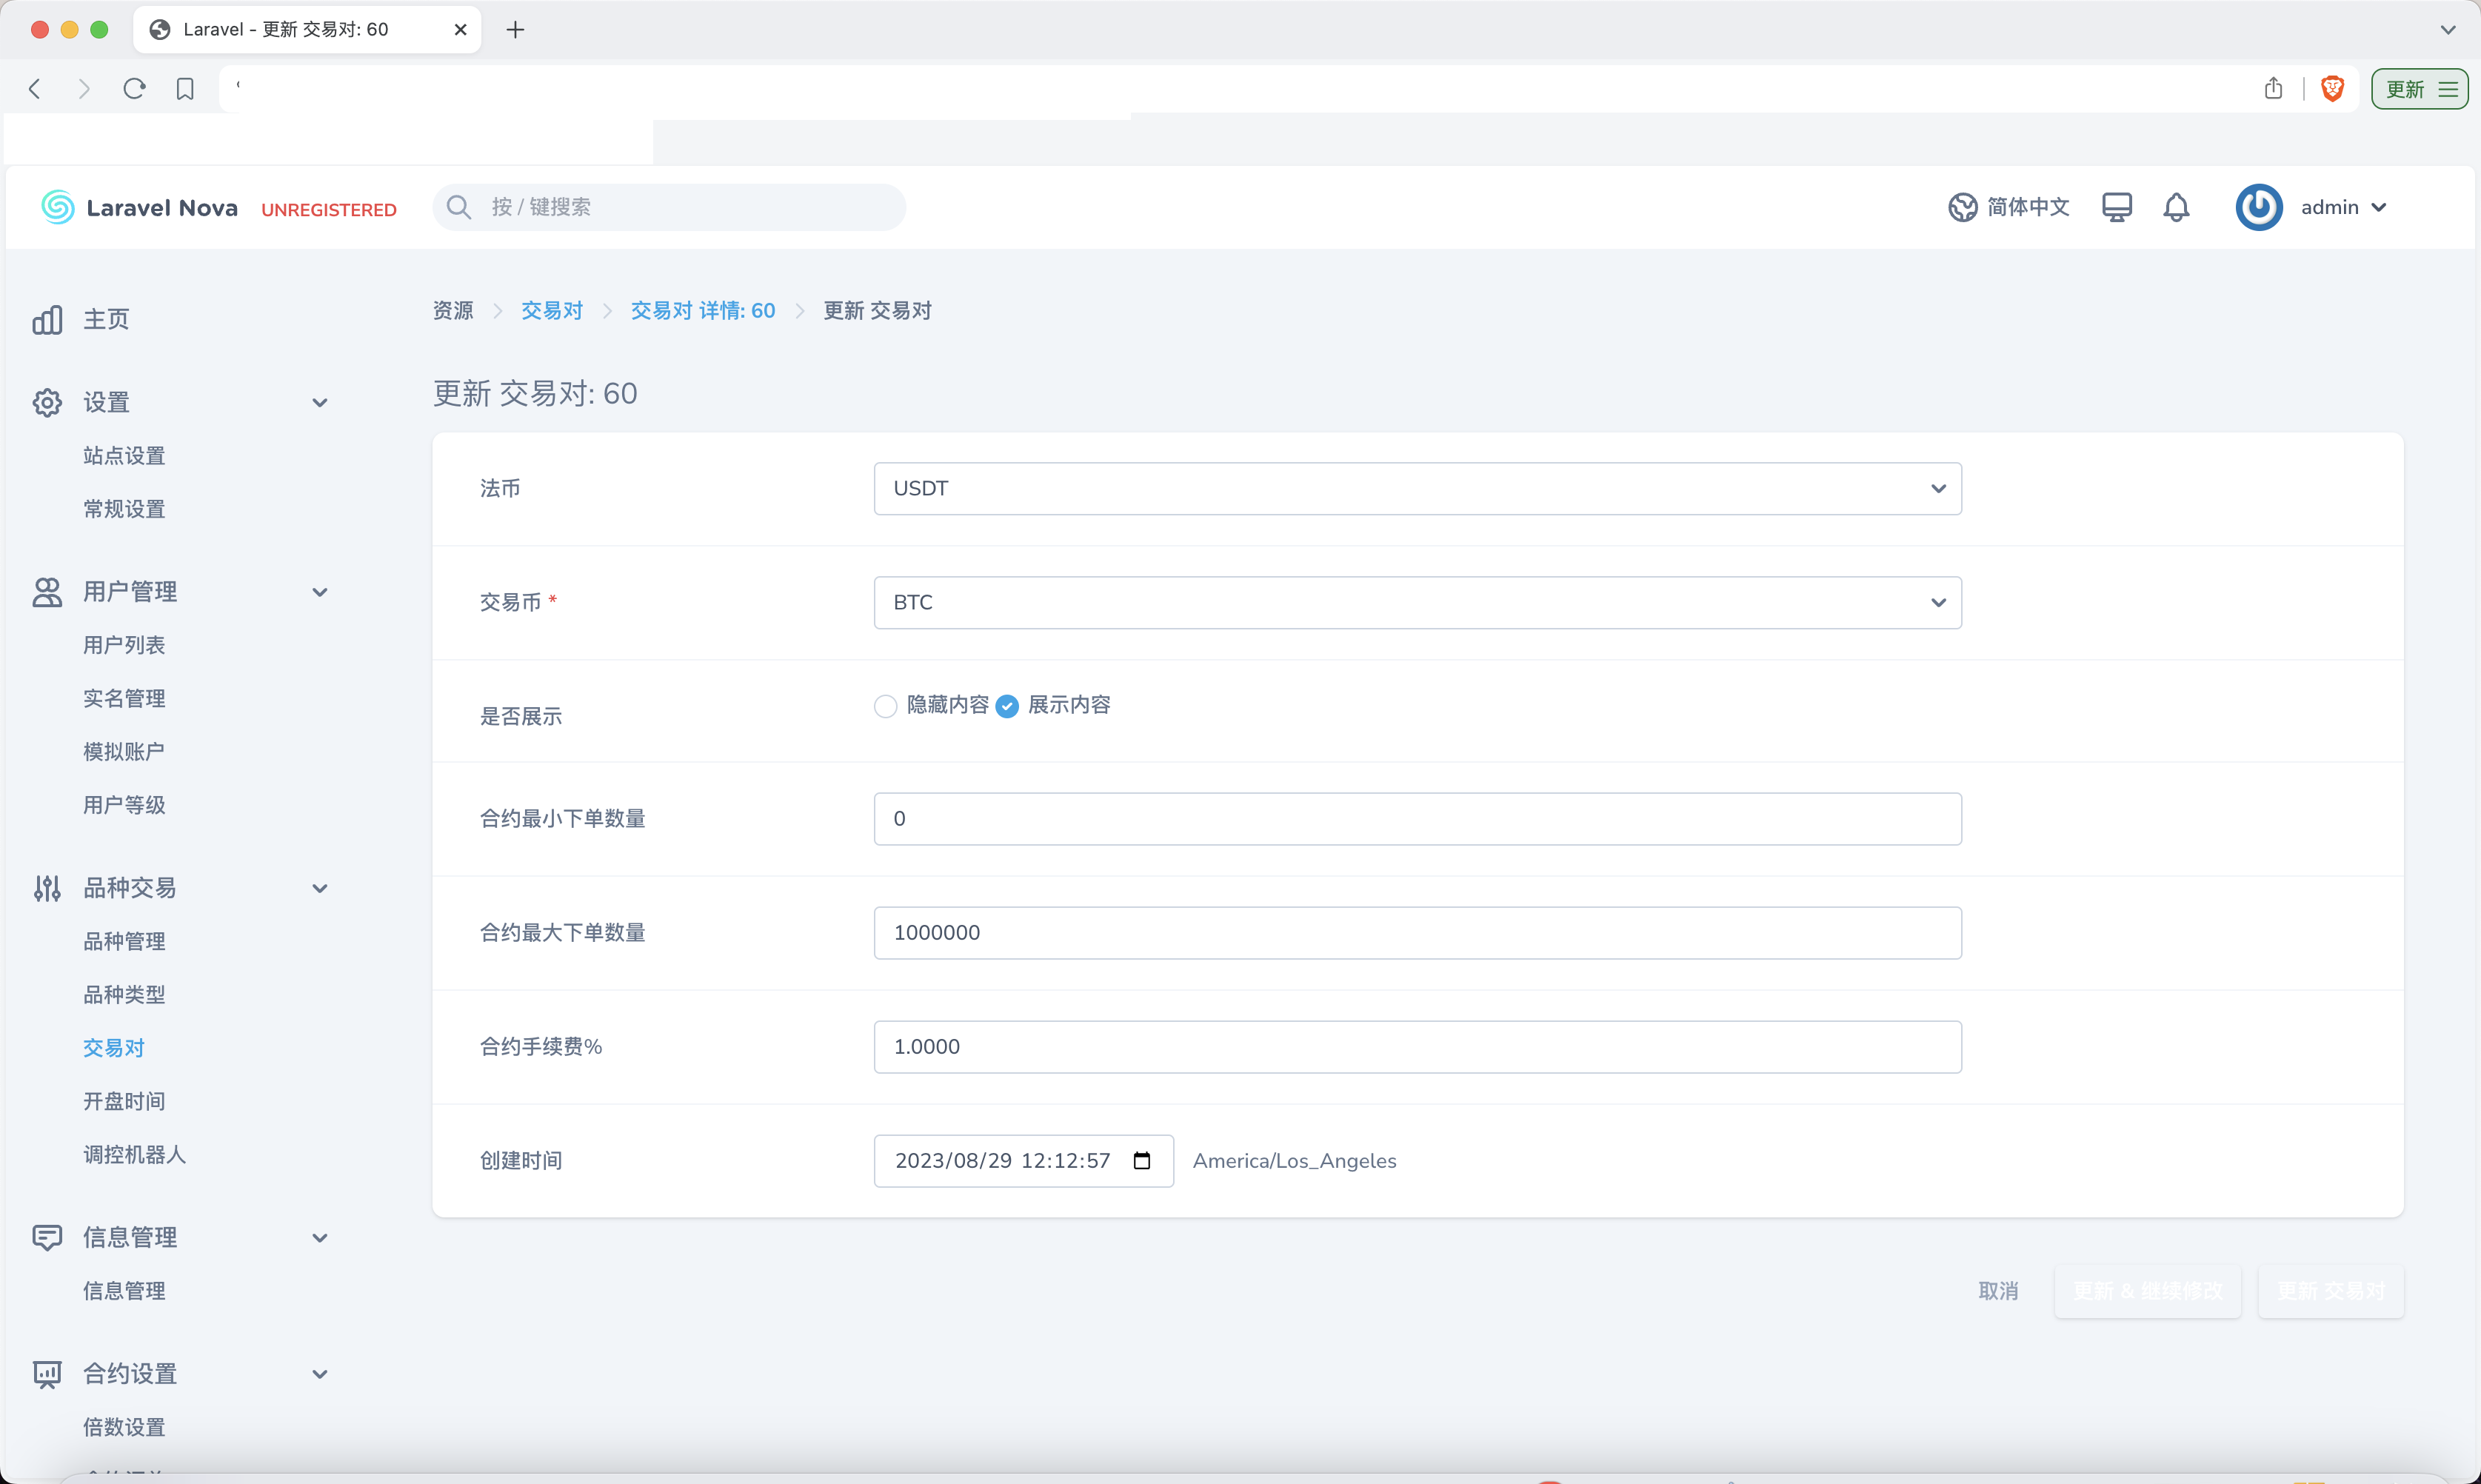Click the 交易对 breadcrumb link
Viewport: 2481px width, 1484px height.
[x=552, y=311]
